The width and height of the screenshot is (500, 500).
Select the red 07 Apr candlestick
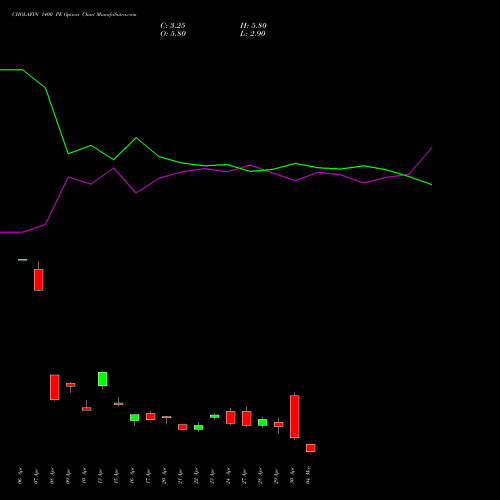(x=39, y=280)
